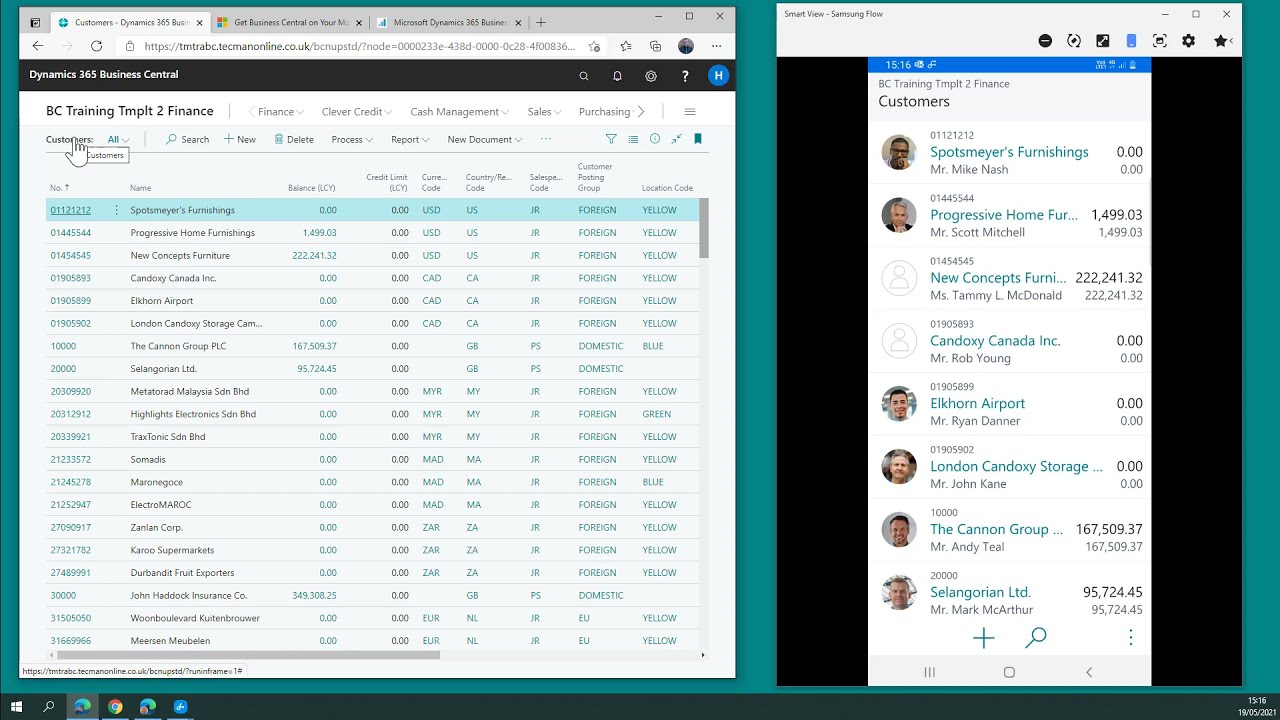Add page to favorites star icon
This screenshot has width=1280, height=720.
[594, 46]
